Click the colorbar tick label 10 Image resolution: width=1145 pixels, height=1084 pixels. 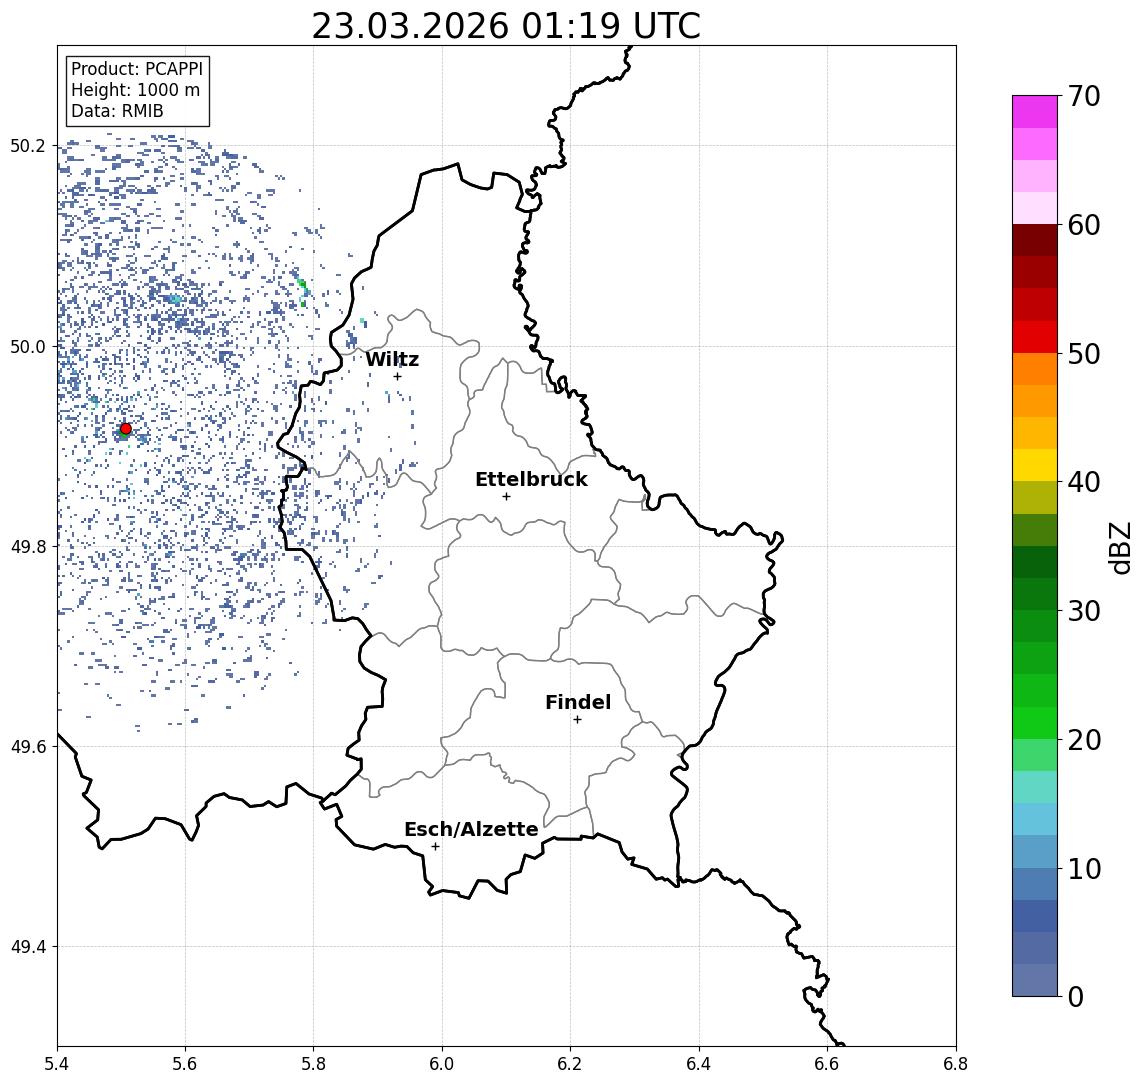[x=1084, y=869]
